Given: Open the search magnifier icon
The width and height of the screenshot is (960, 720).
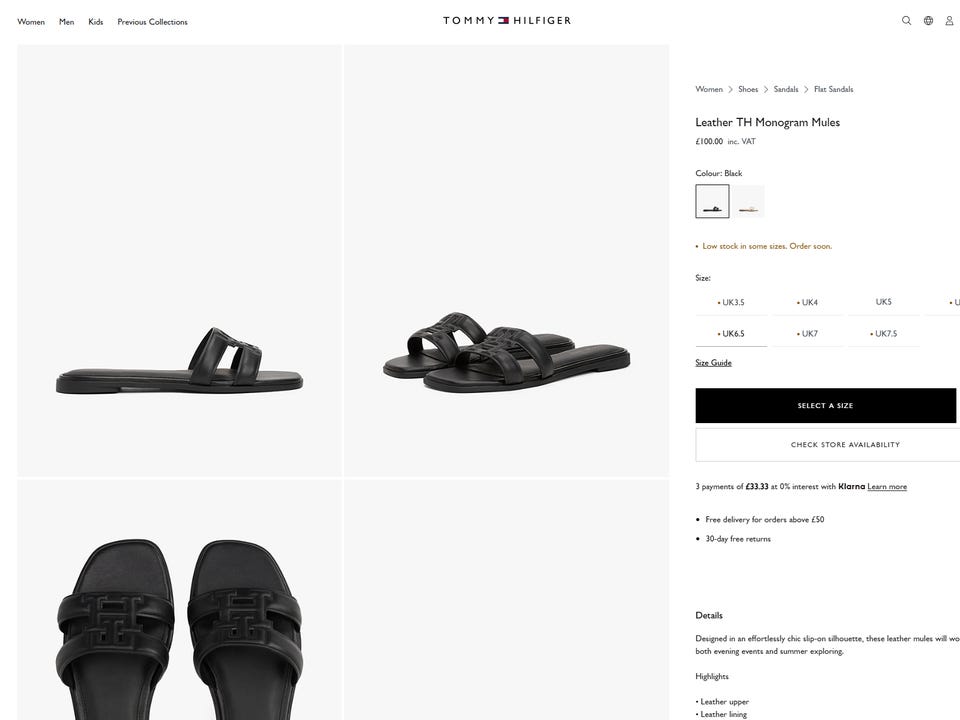Looking at the screenshot, I should 906,21.
